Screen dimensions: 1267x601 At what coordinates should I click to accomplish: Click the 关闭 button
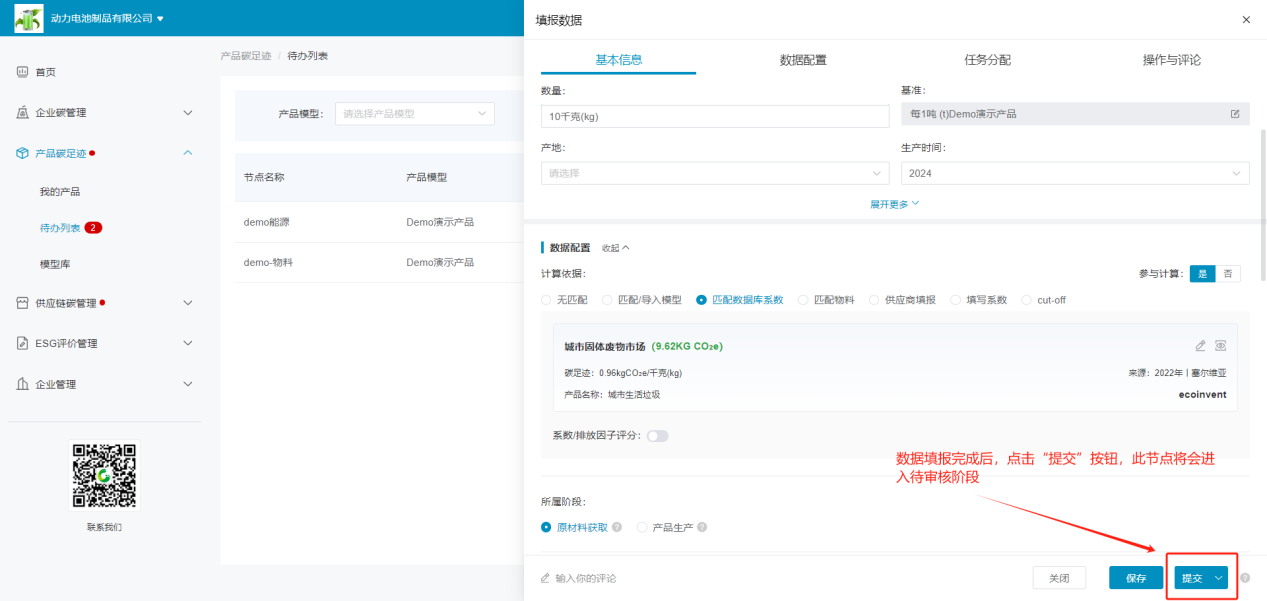click(x=1059, y=578)
